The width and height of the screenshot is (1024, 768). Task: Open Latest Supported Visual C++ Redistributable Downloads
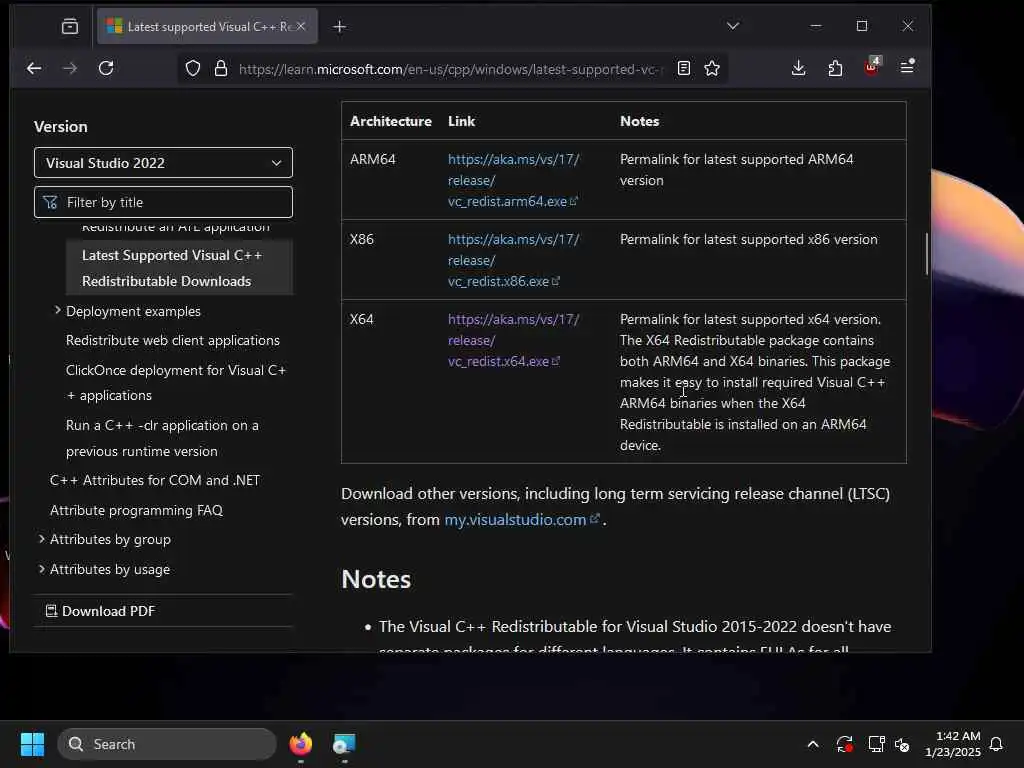point(179,268)
